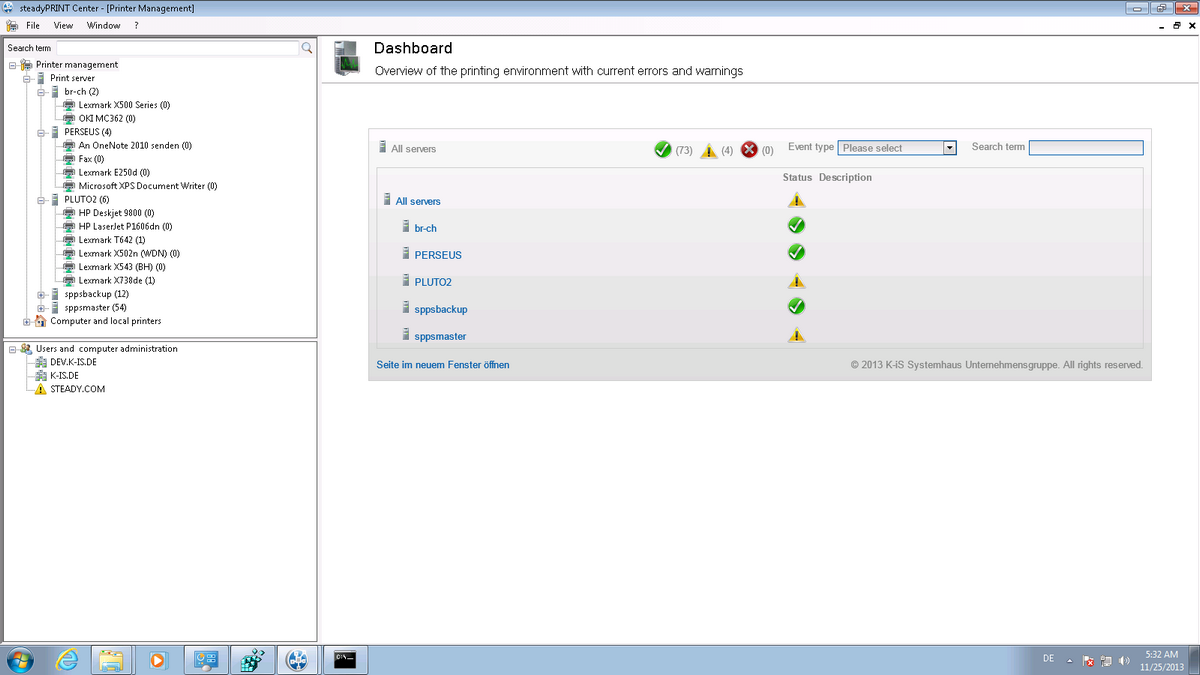Open Windows Media Player from the taskbar
Viewport: 1200px width, 675px height.
coord(158,659)
